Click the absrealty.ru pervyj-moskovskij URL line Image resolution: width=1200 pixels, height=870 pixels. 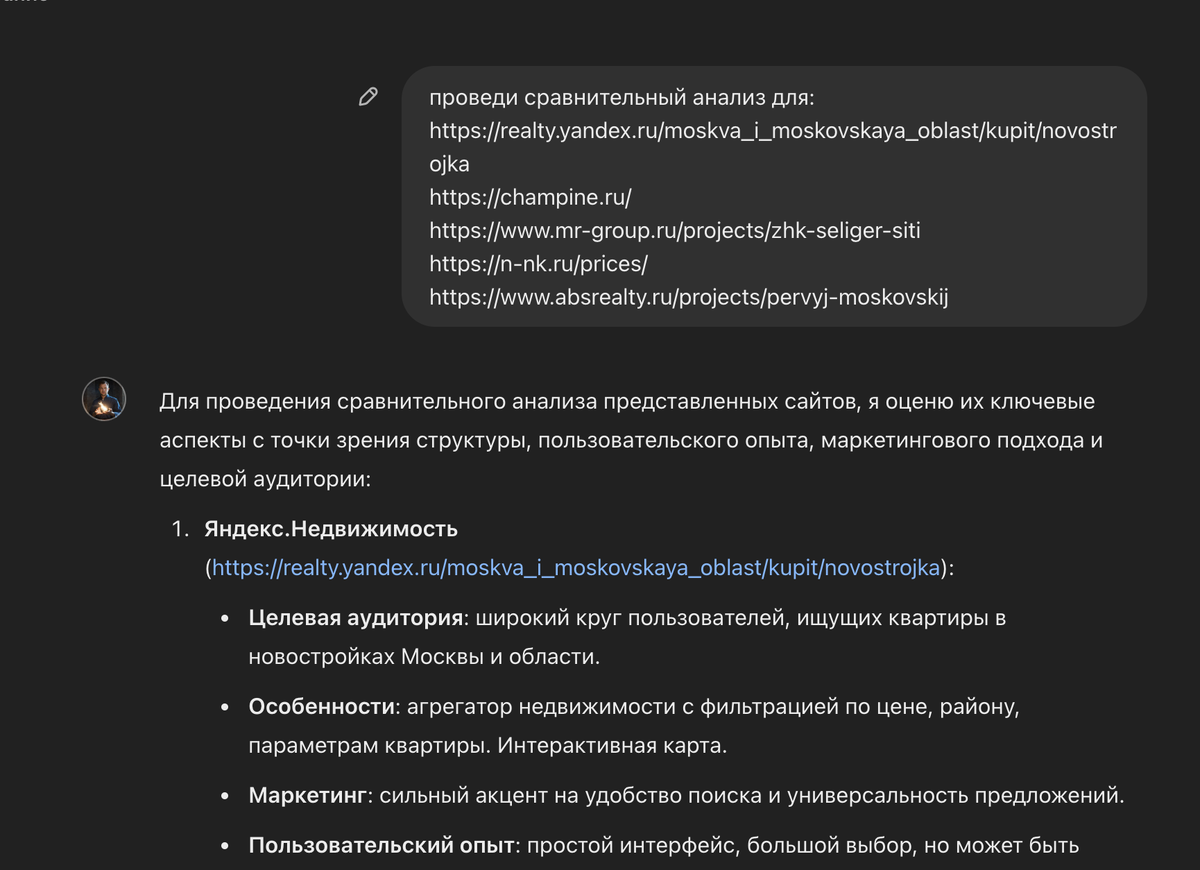coord(688,296)
